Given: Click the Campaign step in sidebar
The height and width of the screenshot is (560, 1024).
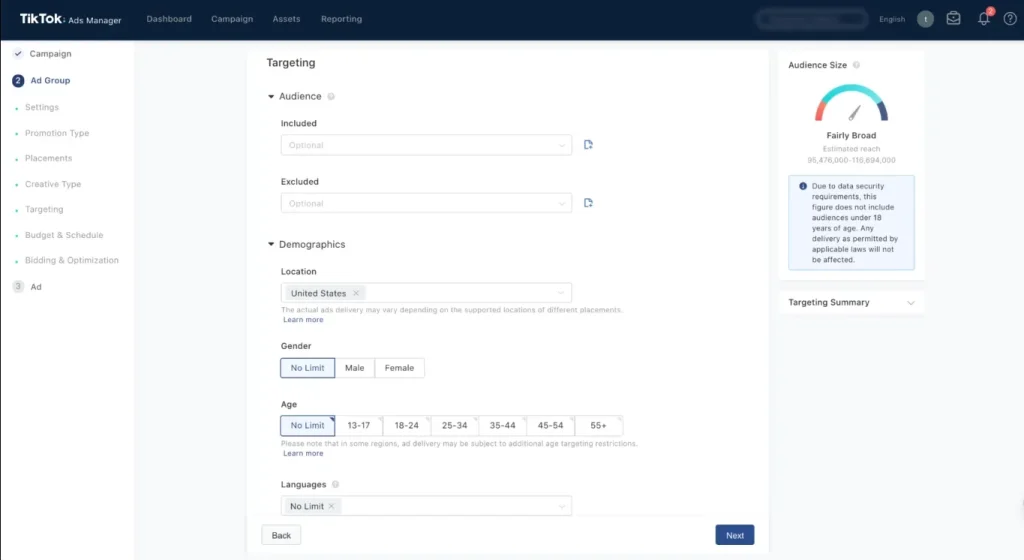Looking at the screenshot, I should 50,54.
